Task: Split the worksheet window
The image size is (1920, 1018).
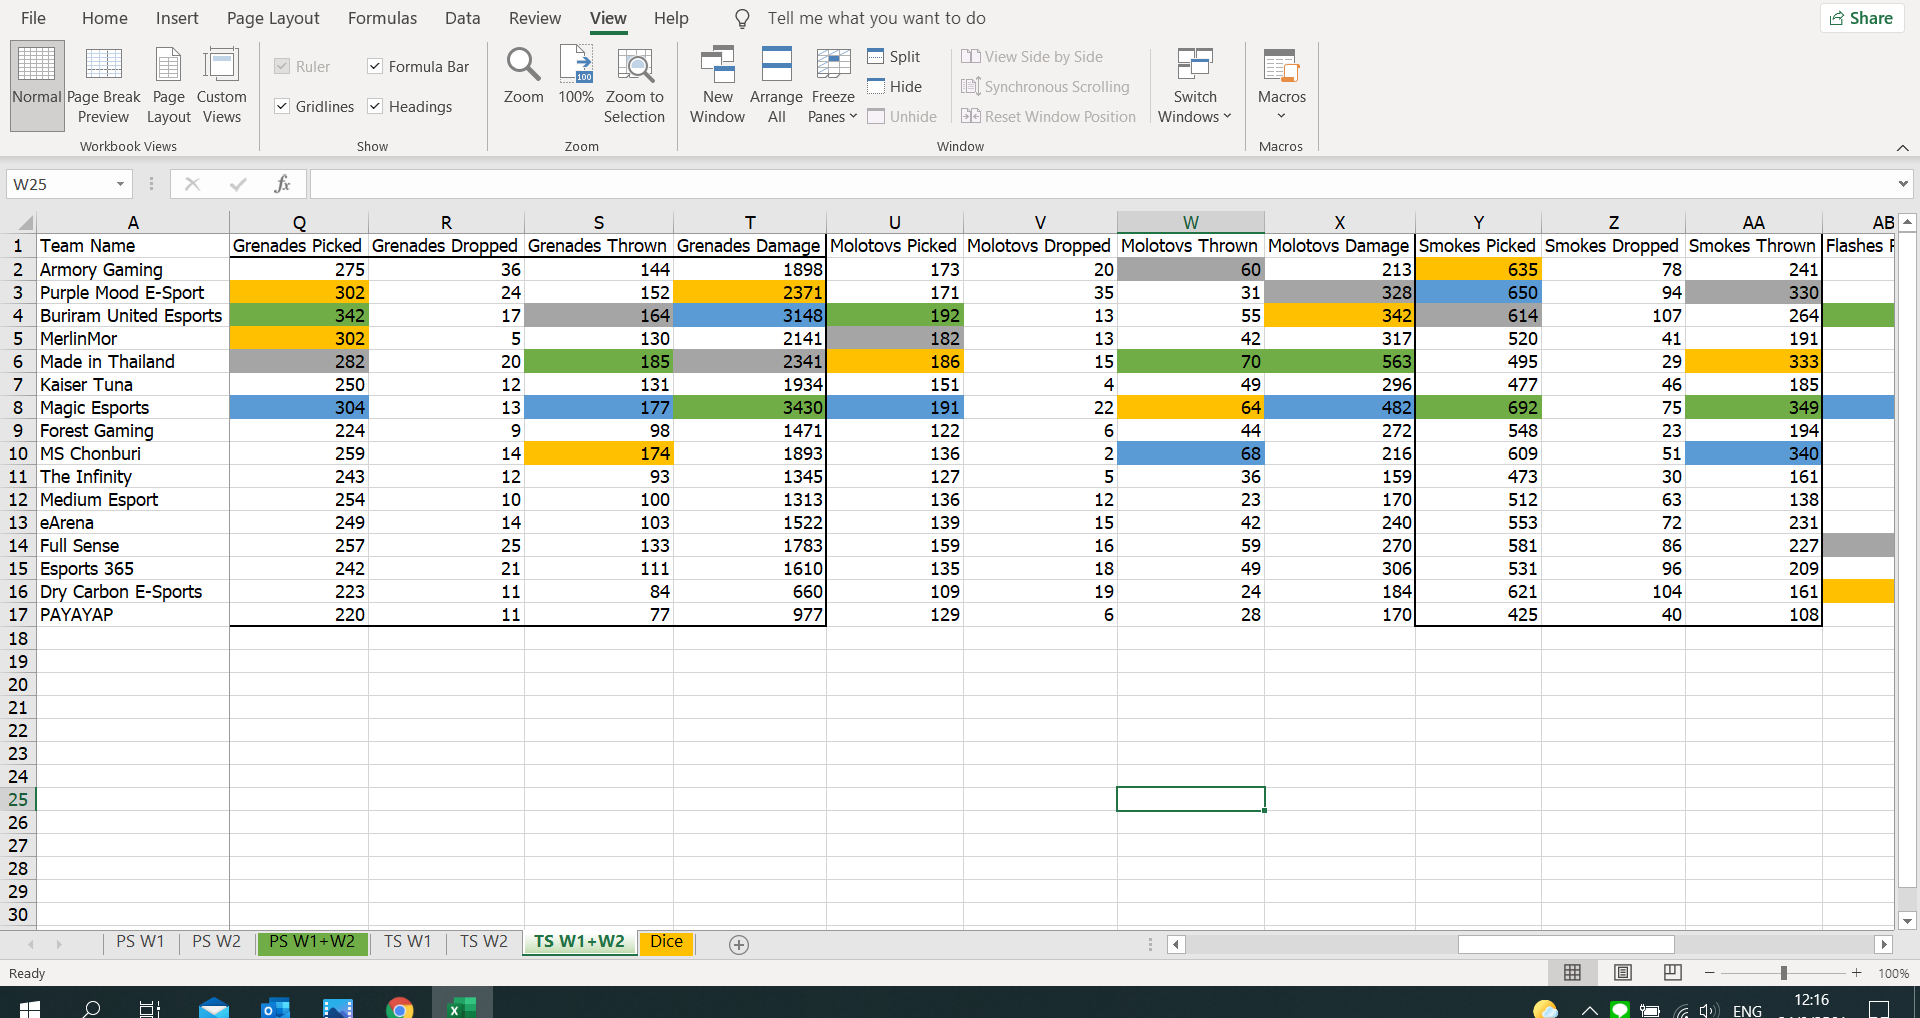Action: click(x=894, y=57)
